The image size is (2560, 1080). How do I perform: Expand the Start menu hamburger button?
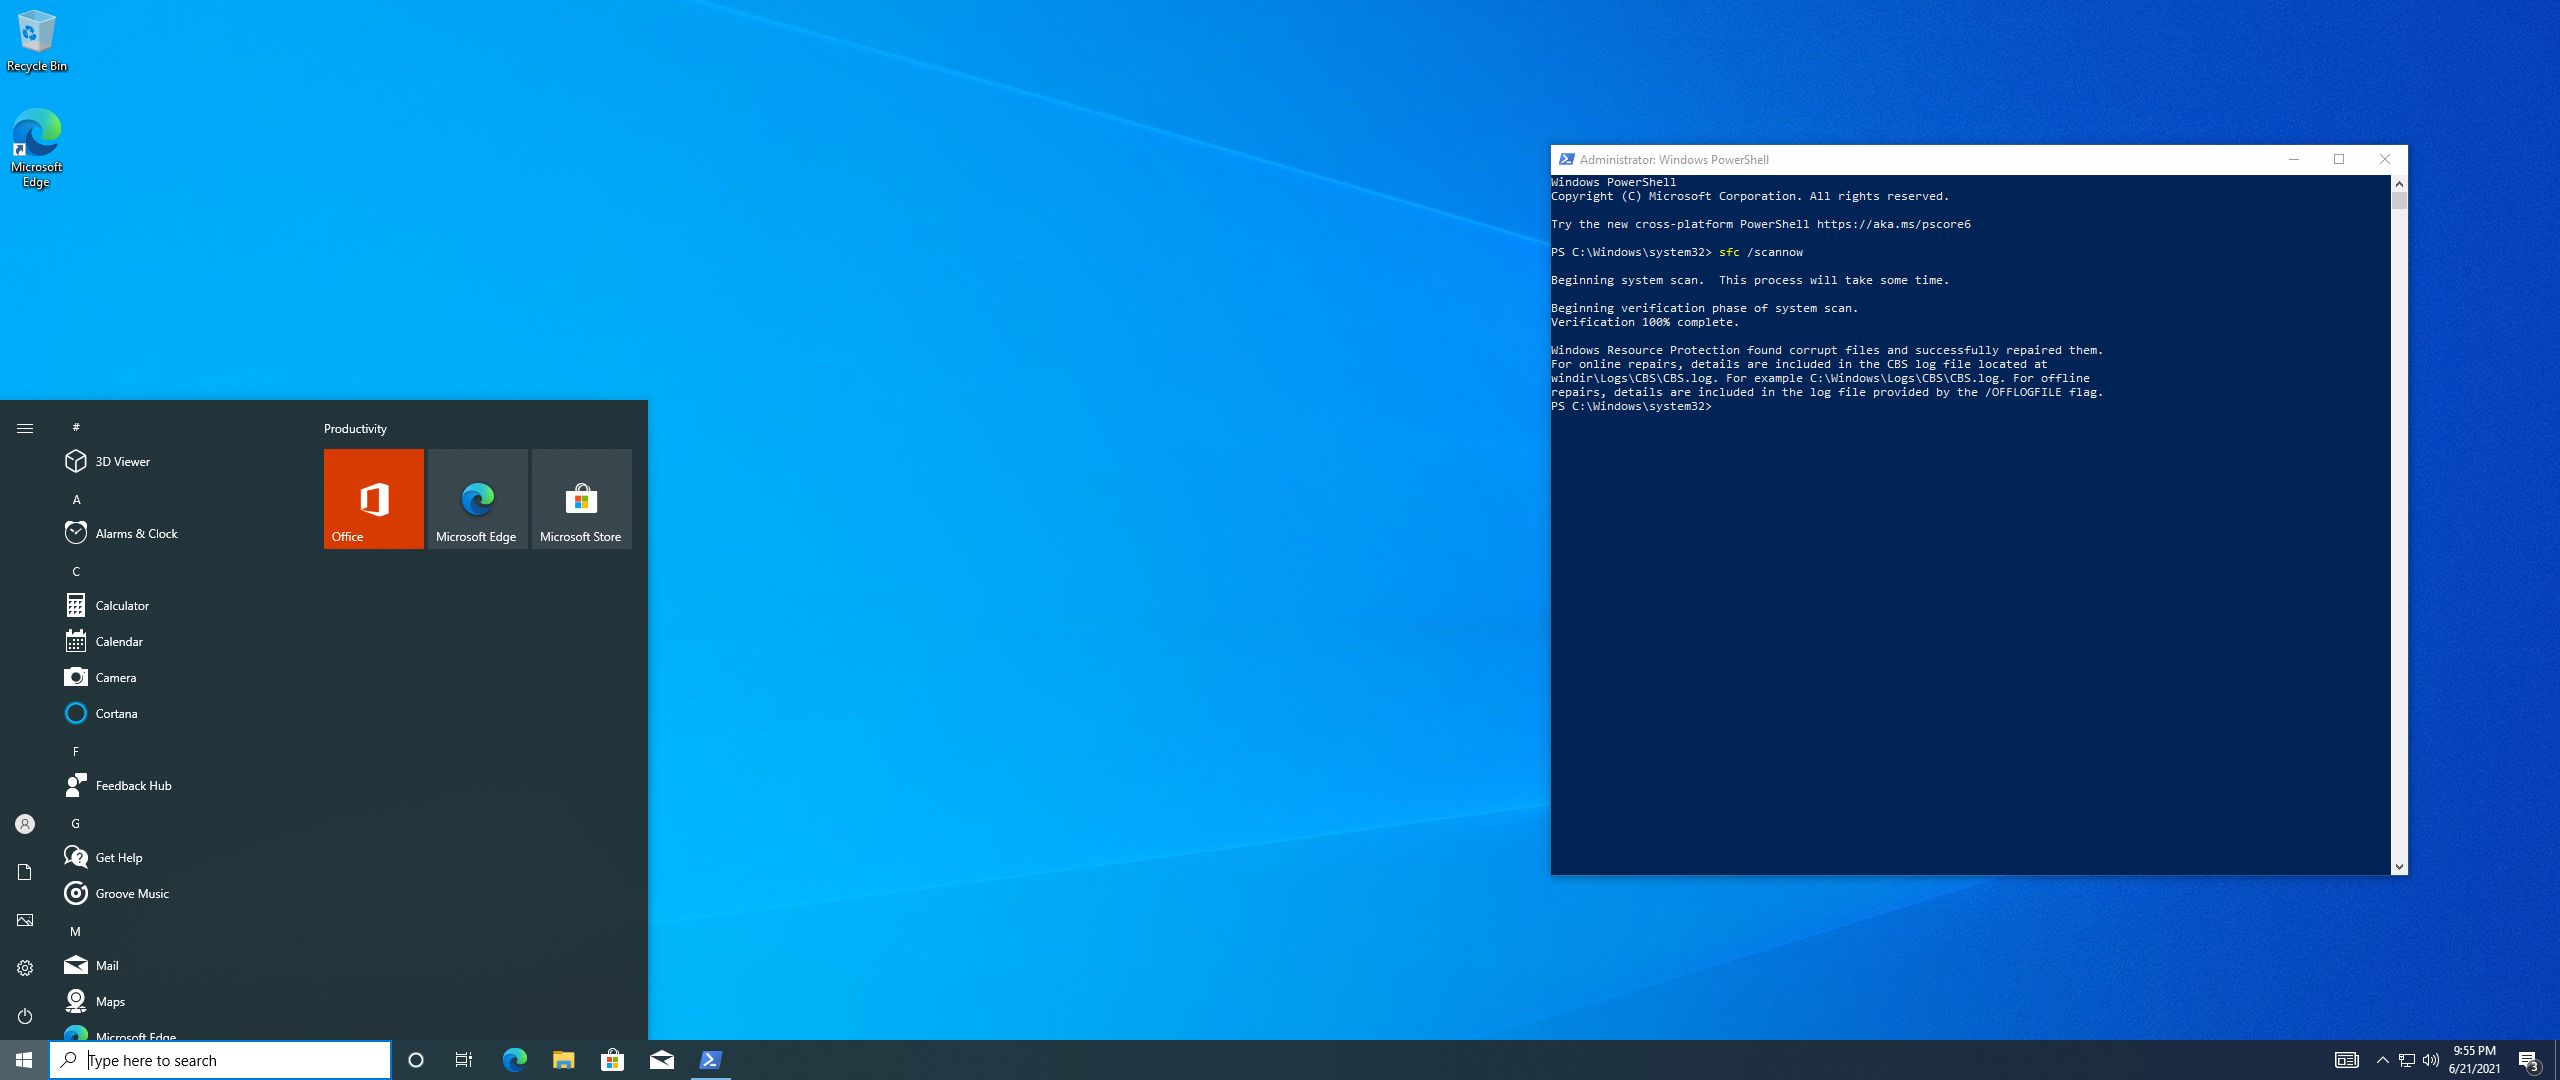(25, 428)
